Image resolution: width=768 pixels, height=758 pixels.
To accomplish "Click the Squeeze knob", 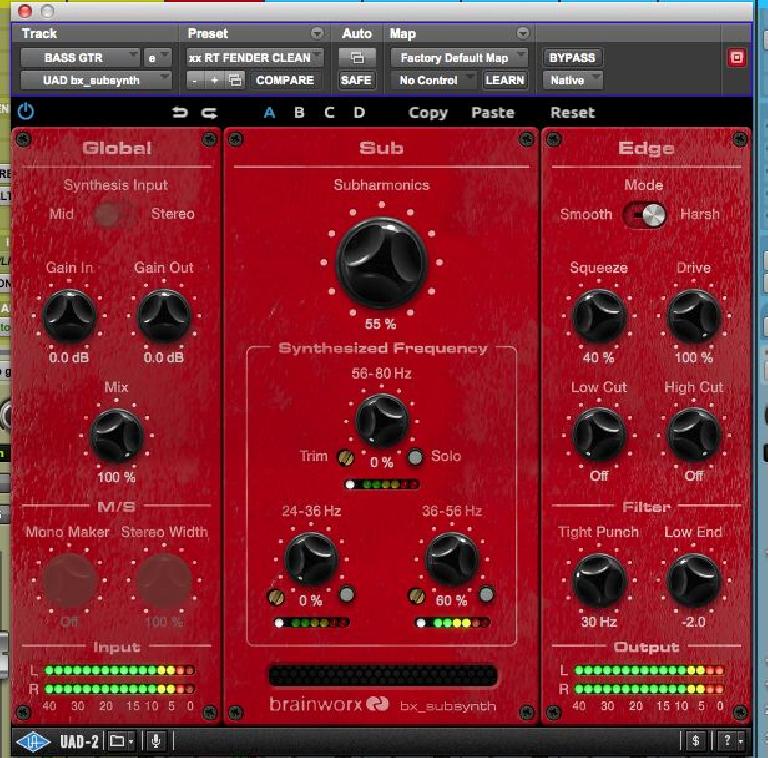I will click(x=599, y=316).
